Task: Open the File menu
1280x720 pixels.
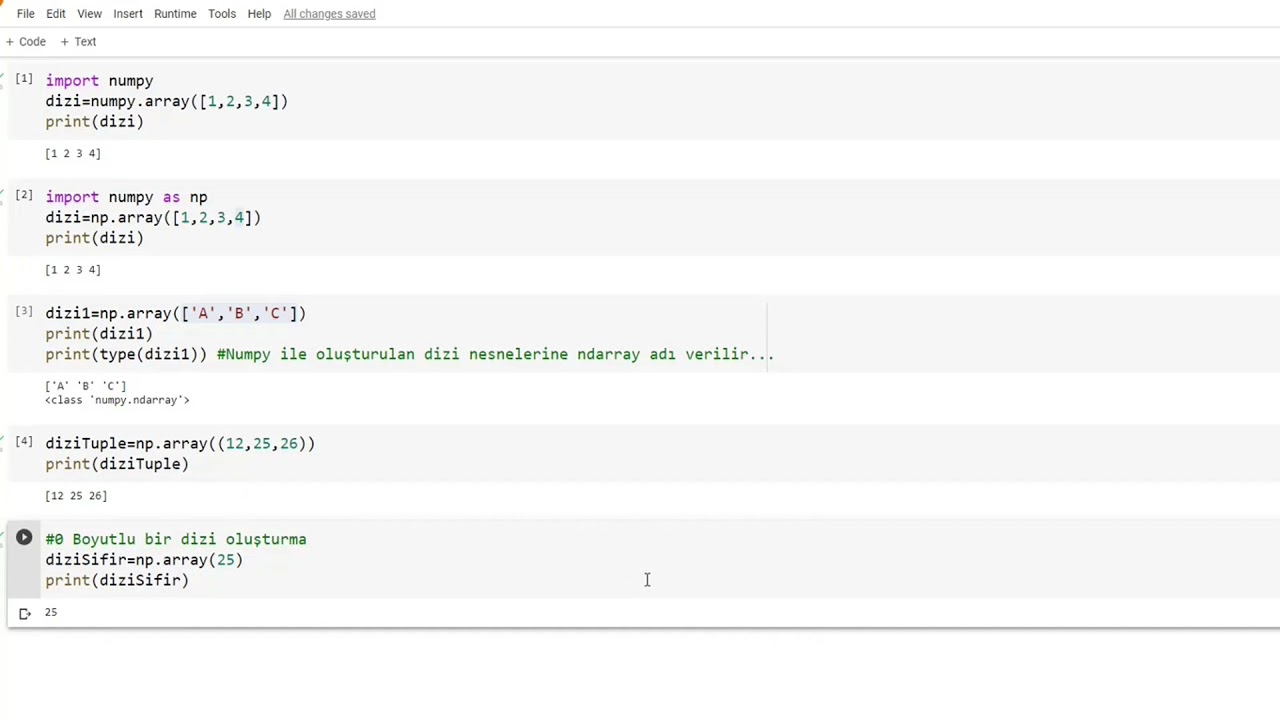Action: point(26,14)
